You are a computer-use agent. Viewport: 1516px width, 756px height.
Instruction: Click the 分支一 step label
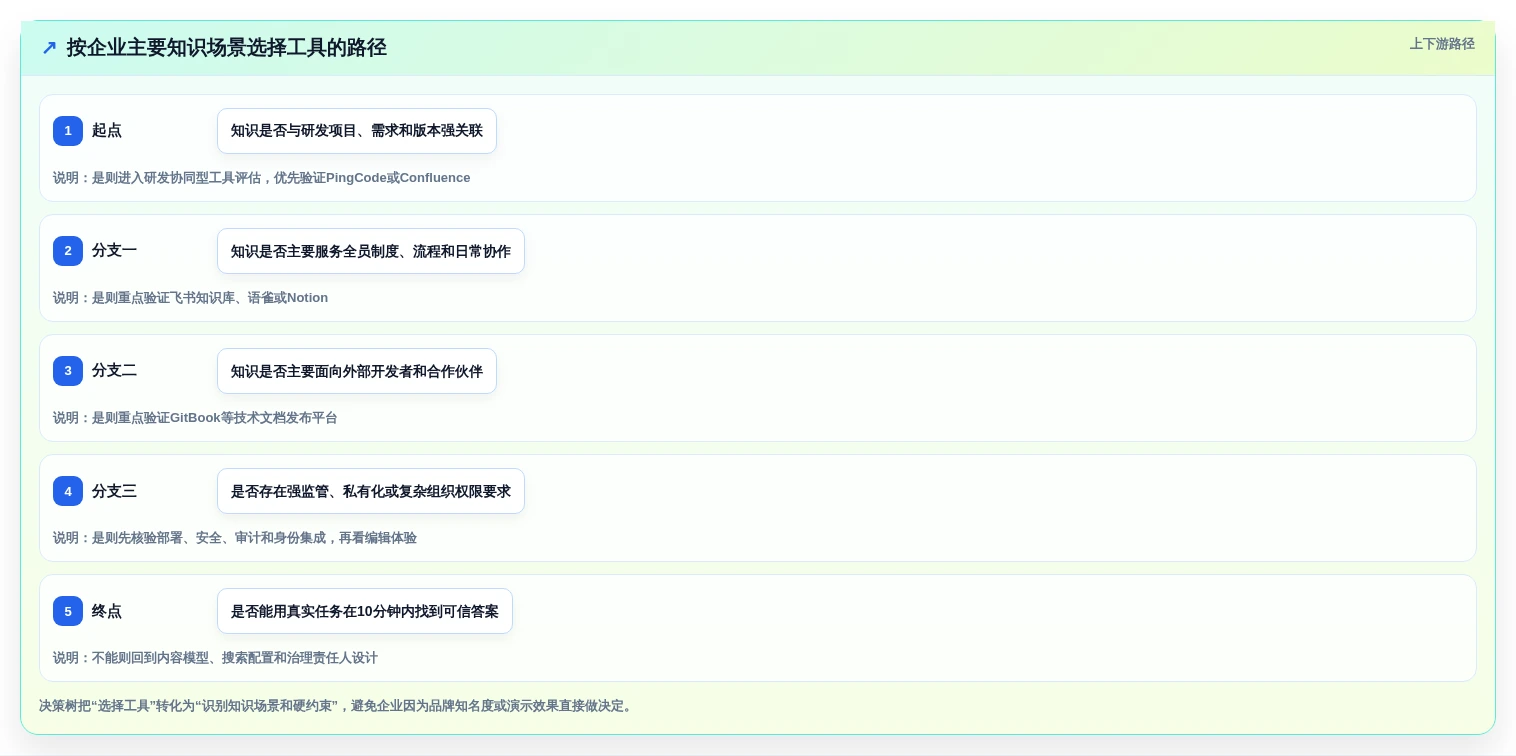point(114,251)
